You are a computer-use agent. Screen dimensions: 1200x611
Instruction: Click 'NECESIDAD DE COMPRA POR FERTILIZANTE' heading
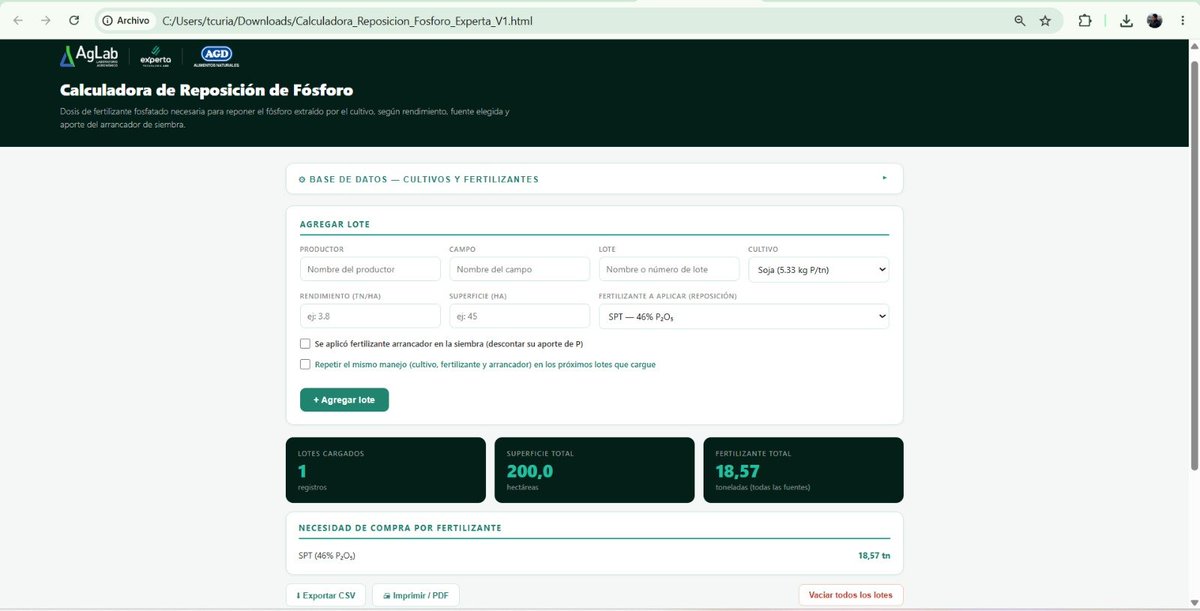coord(400,527)
